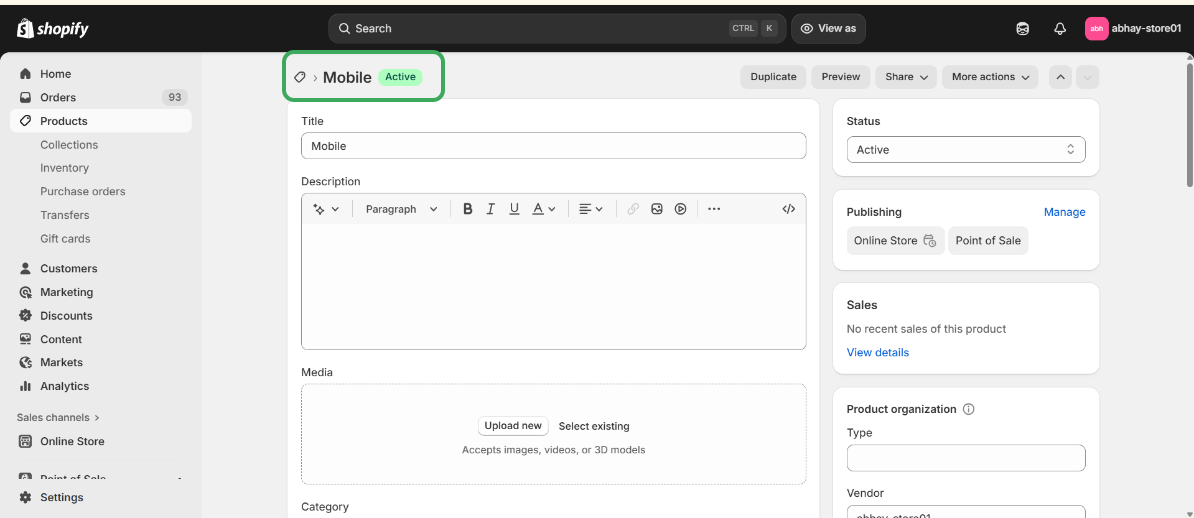Switch the description to HTML code view
This screenshot has width=1194, height=518.
(789, 209)
